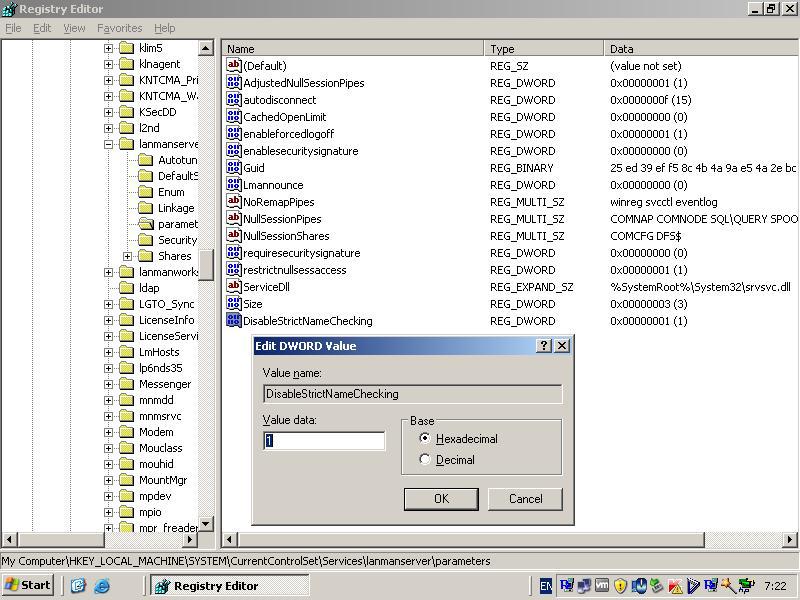The width and height of the screenshot is (800, 600).
Task: Click OK in Edit DWORD Value dialog
Action: (441, 498)
